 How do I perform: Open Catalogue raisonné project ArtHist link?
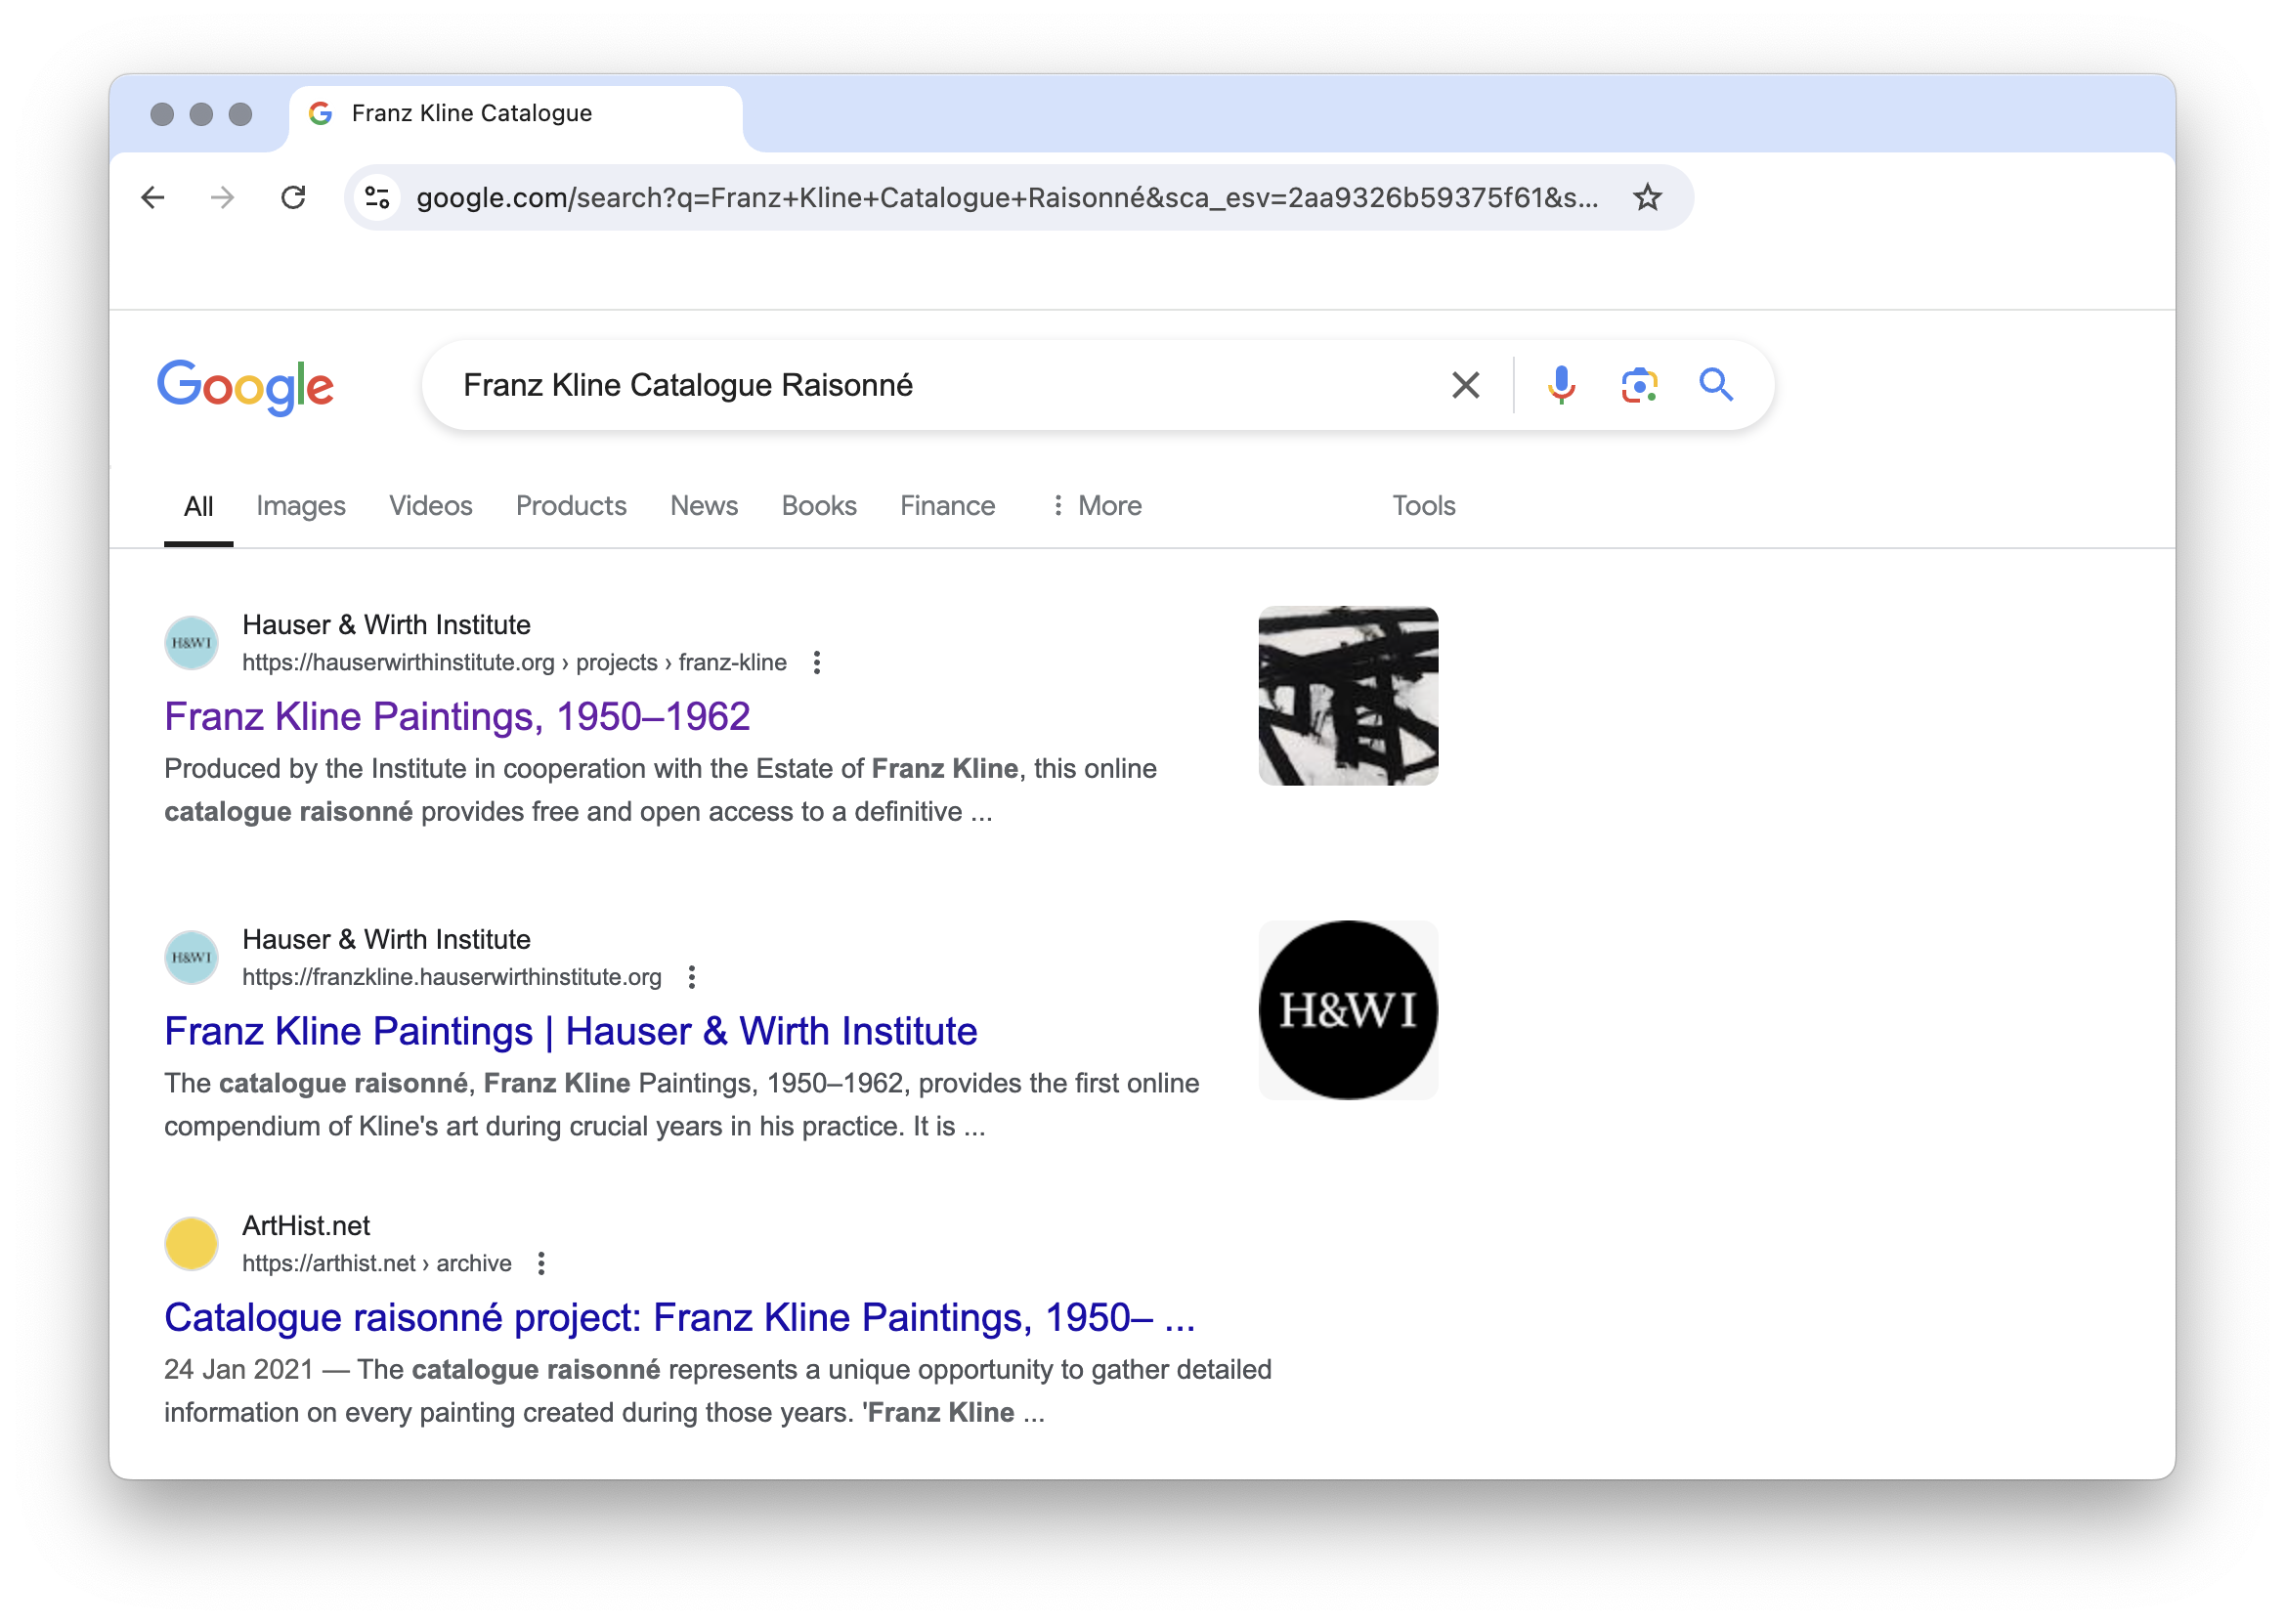679,1318
